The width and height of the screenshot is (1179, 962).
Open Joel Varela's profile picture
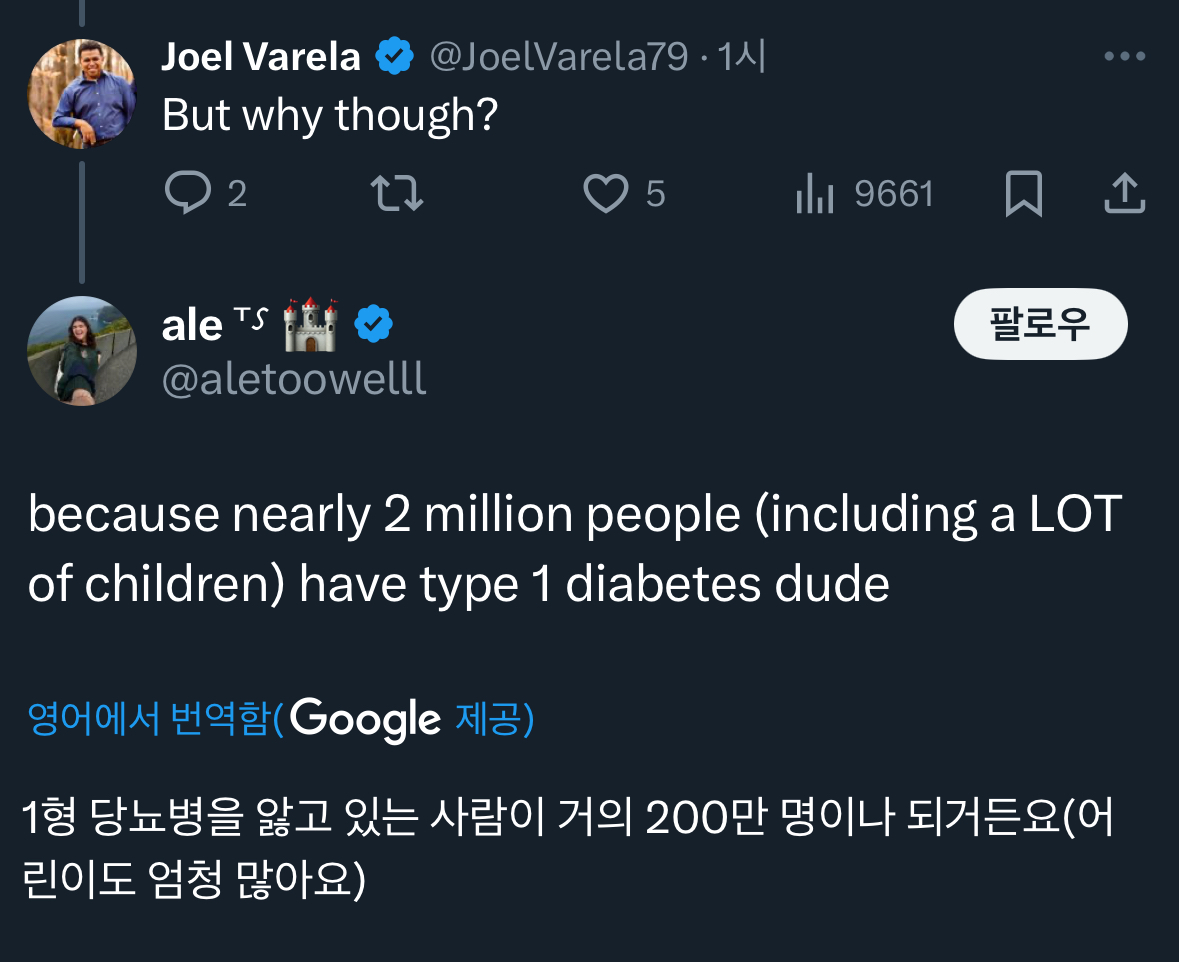click(81, 94)
